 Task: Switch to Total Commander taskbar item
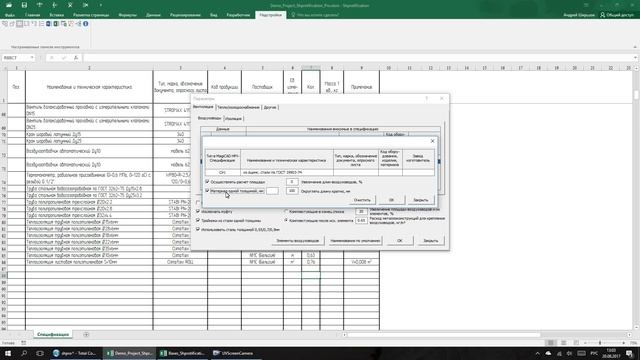pyautogui.click(x=76, y=353)
